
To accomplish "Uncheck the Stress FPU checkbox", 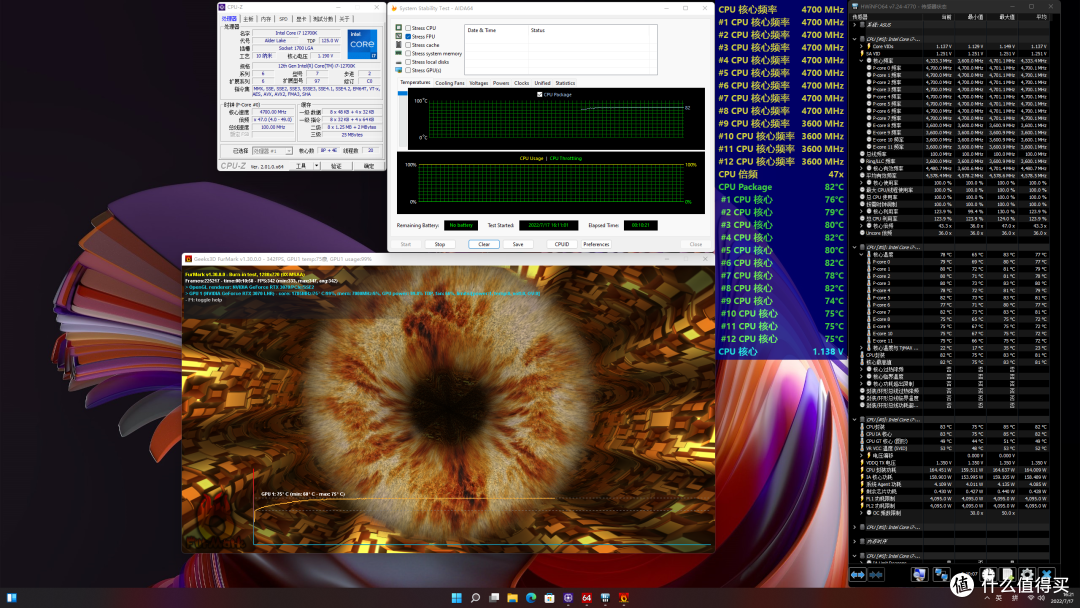I will coord(408,36).
